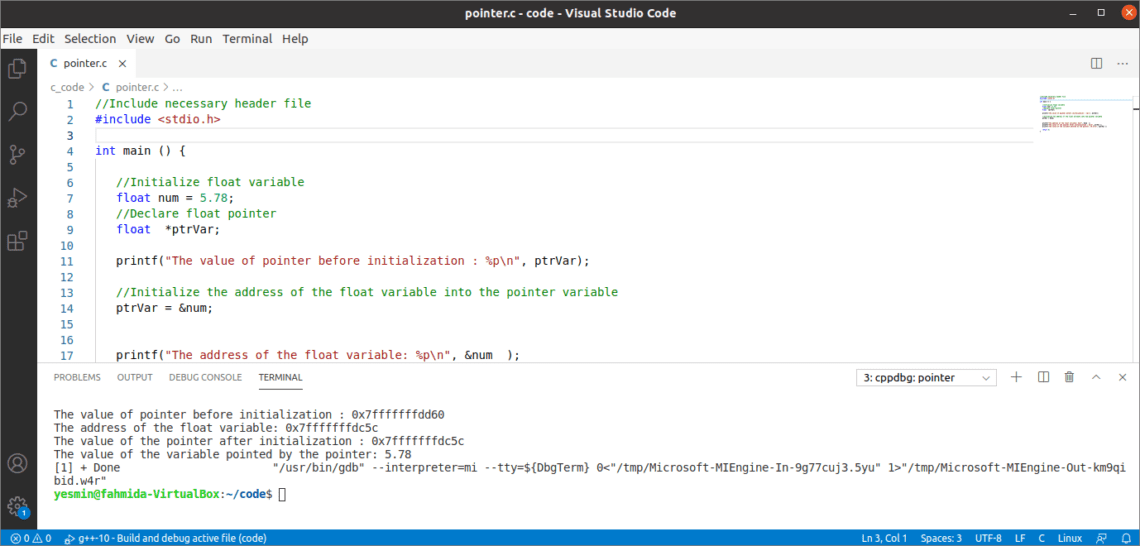
Task: Open the terminal selector dropdown '3: cppdbg: pointer'
Action: coord(927,378)
